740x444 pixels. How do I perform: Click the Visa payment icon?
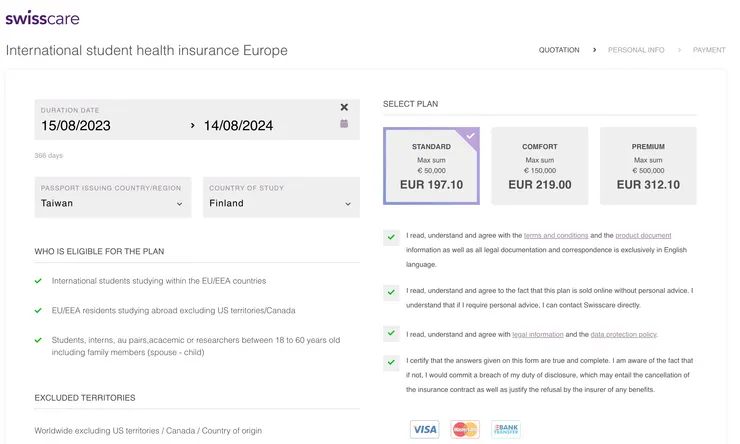pos(425,429)
